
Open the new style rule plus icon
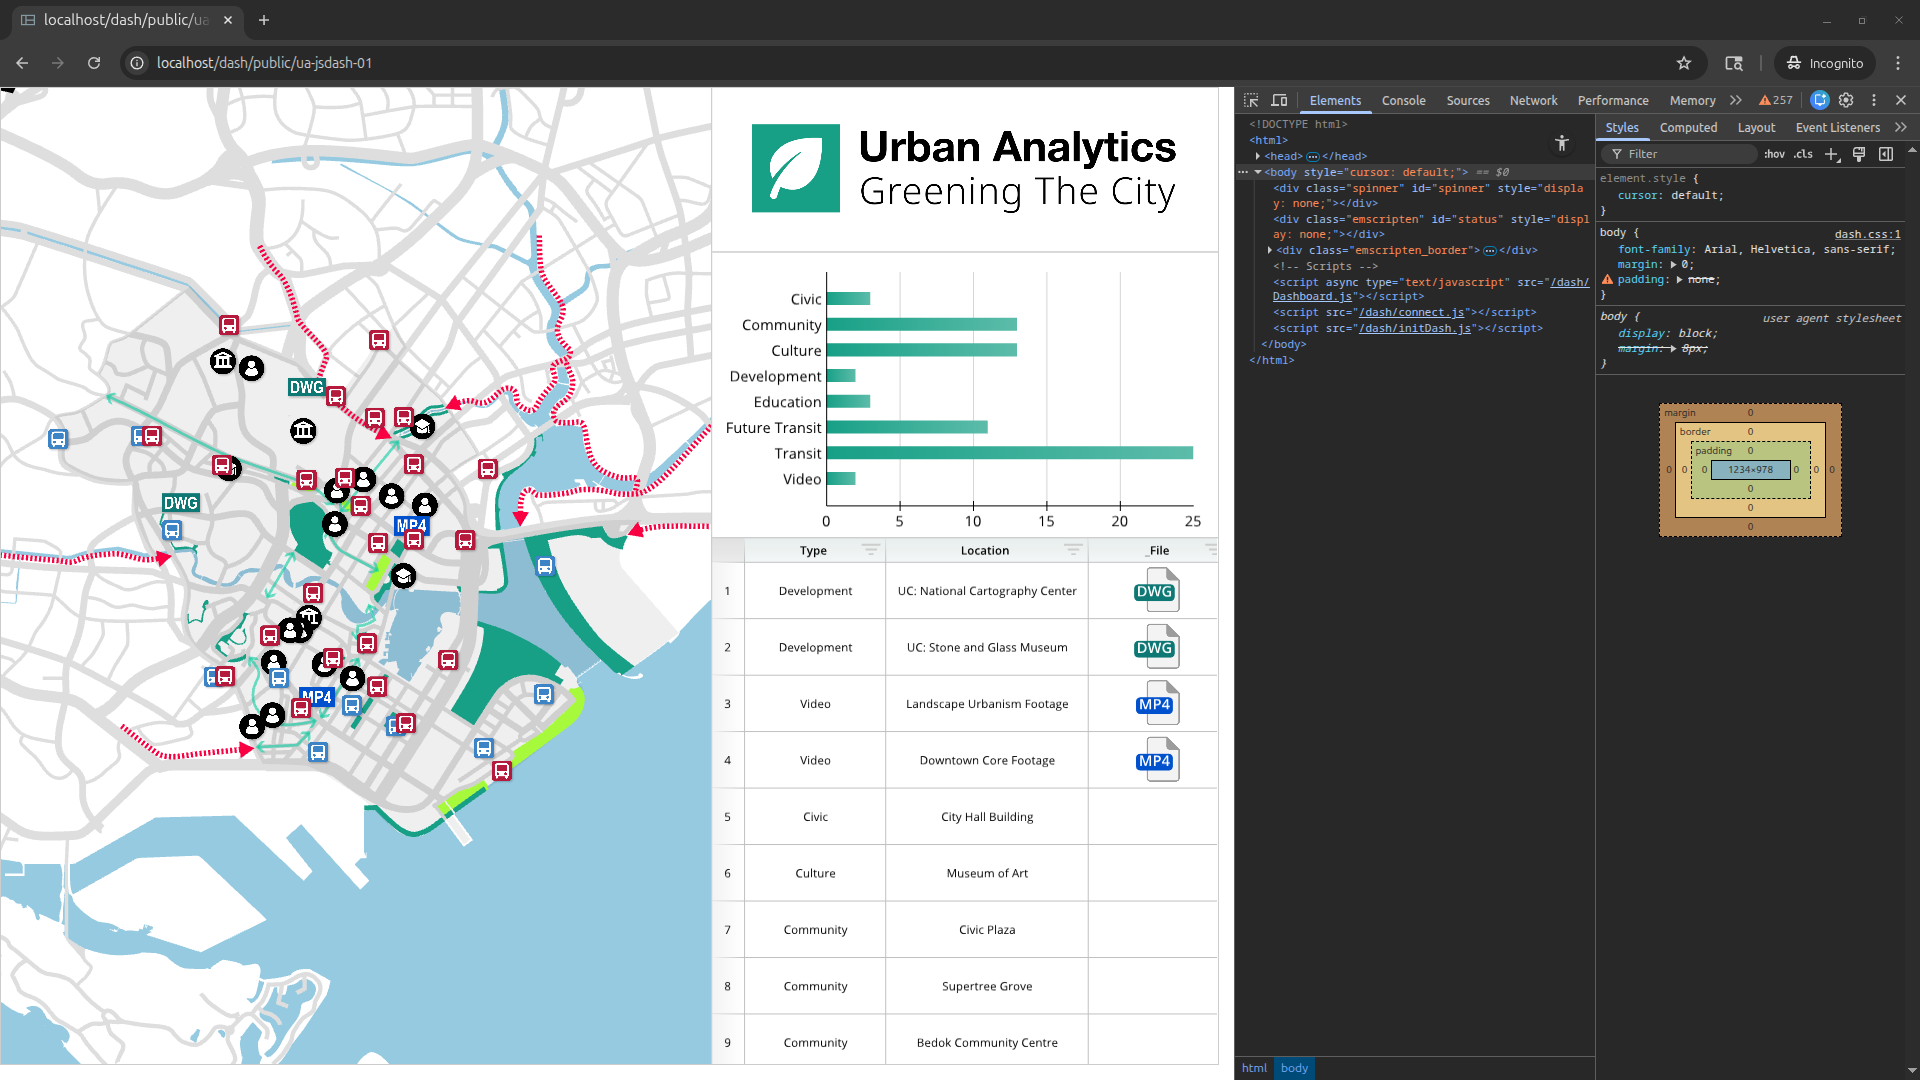1831,154
